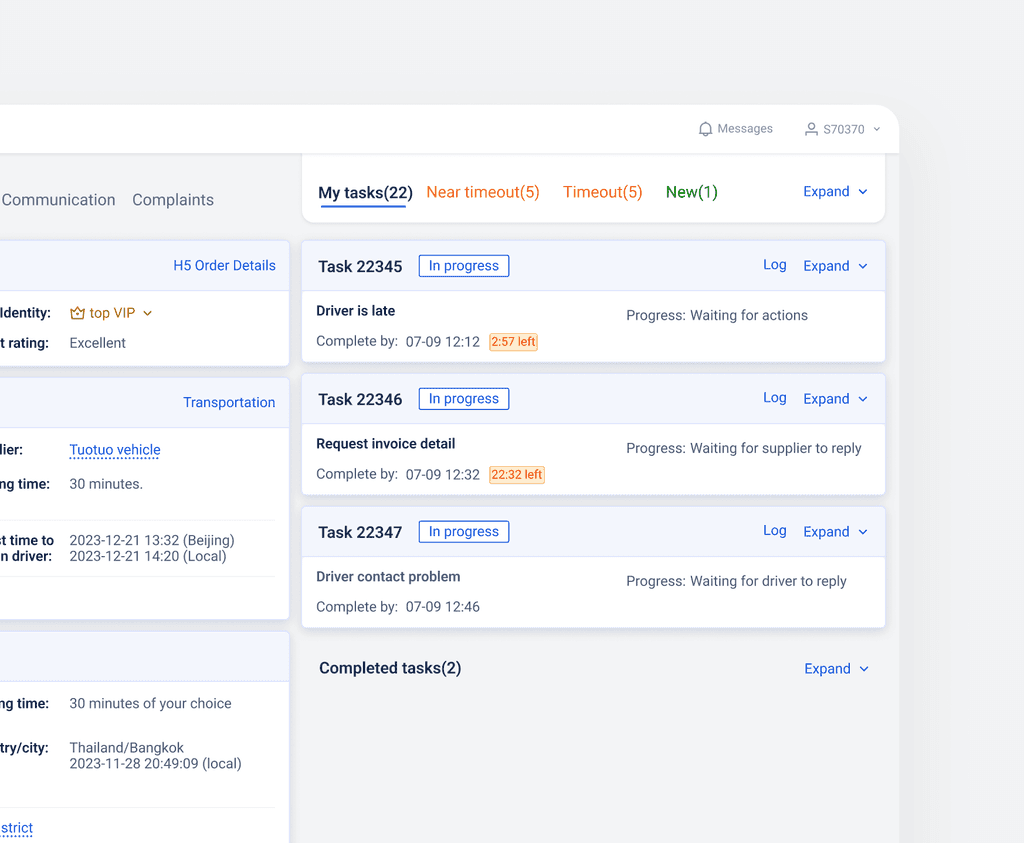Click In progress badge of Task 22347

tap(464, 532)
